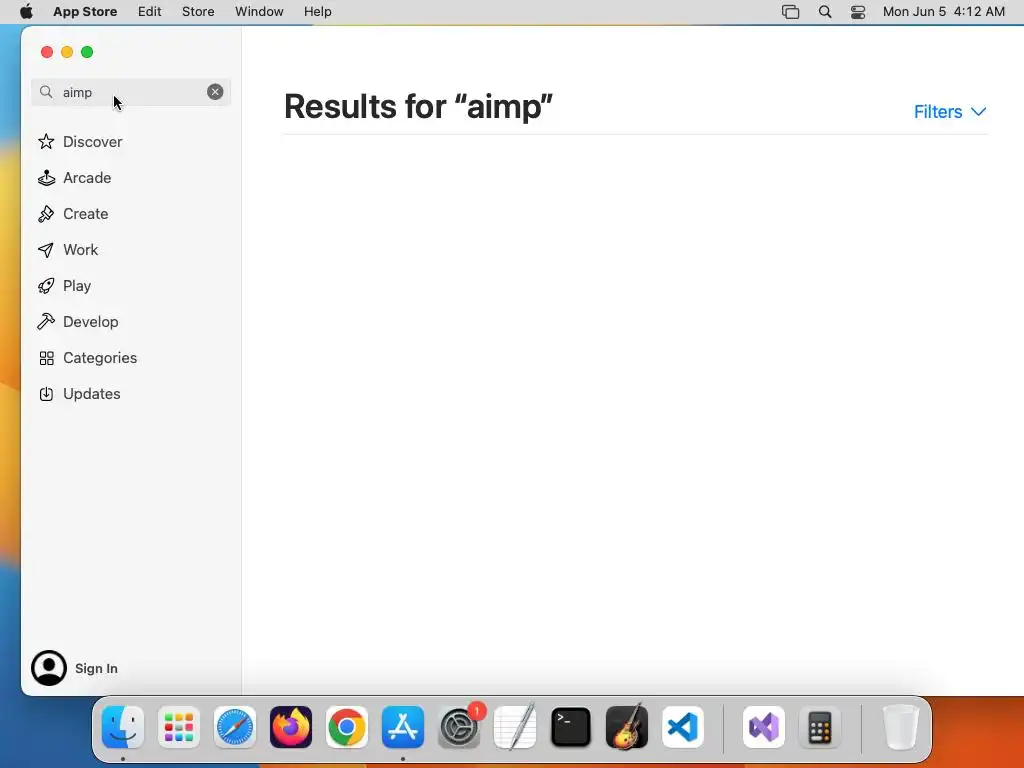The height and width of the screenshot is (768, 1024).
Task: Open the Trash in the Dock
Action: [x=901, y=727]
